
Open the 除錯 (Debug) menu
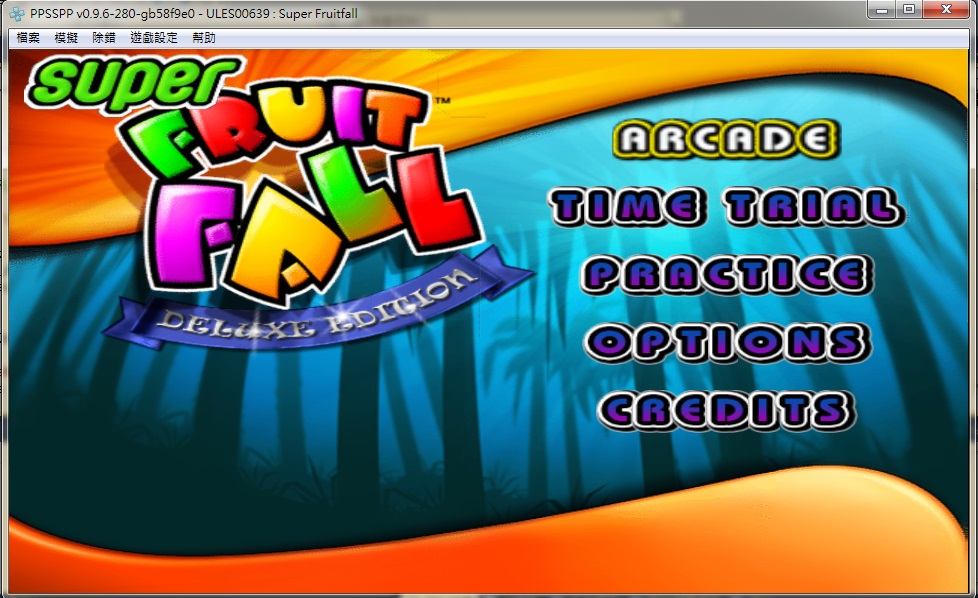[x=104, y=38]
